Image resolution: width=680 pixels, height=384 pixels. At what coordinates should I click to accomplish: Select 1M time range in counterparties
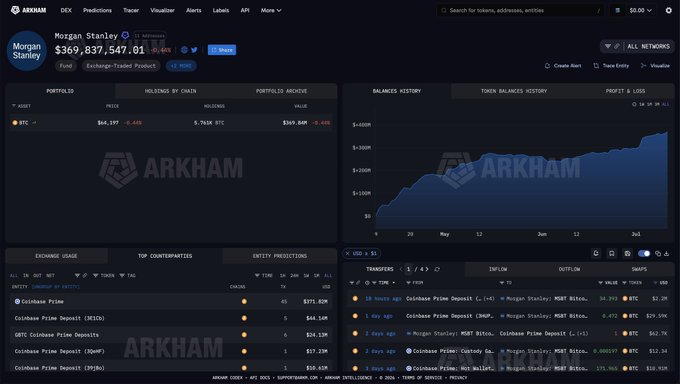click(x=317, y=276)
